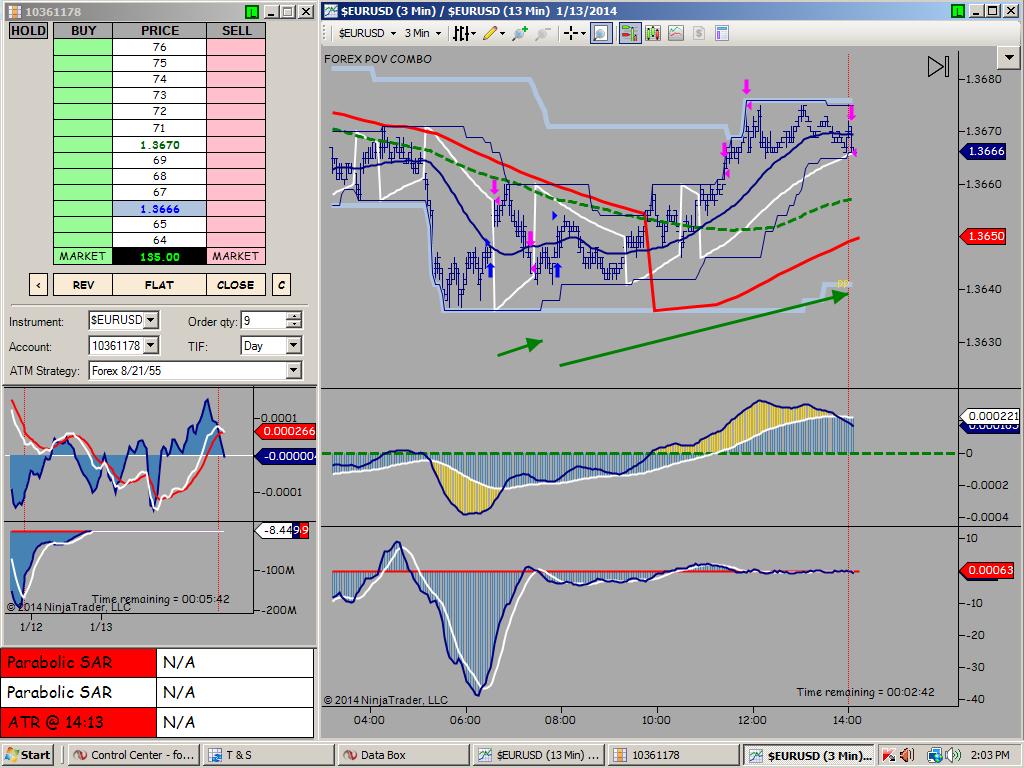Select the crosshair cursor tool
1024x768 pixels.
tap(571, 33)
